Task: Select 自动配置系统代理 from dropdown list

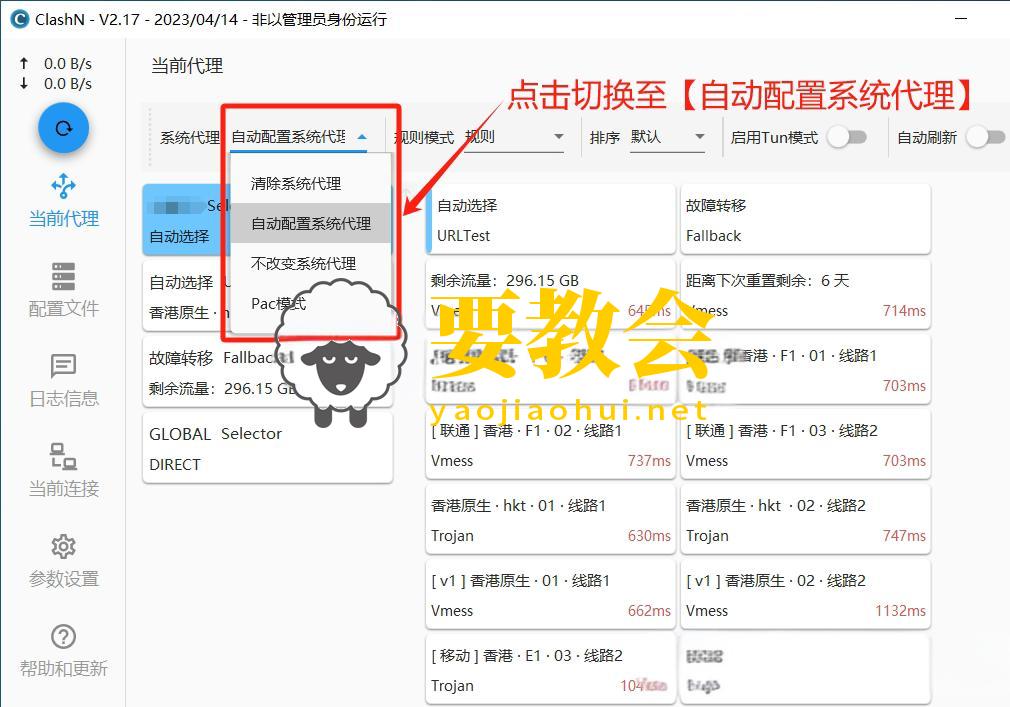Action: (x=310, y=223)
